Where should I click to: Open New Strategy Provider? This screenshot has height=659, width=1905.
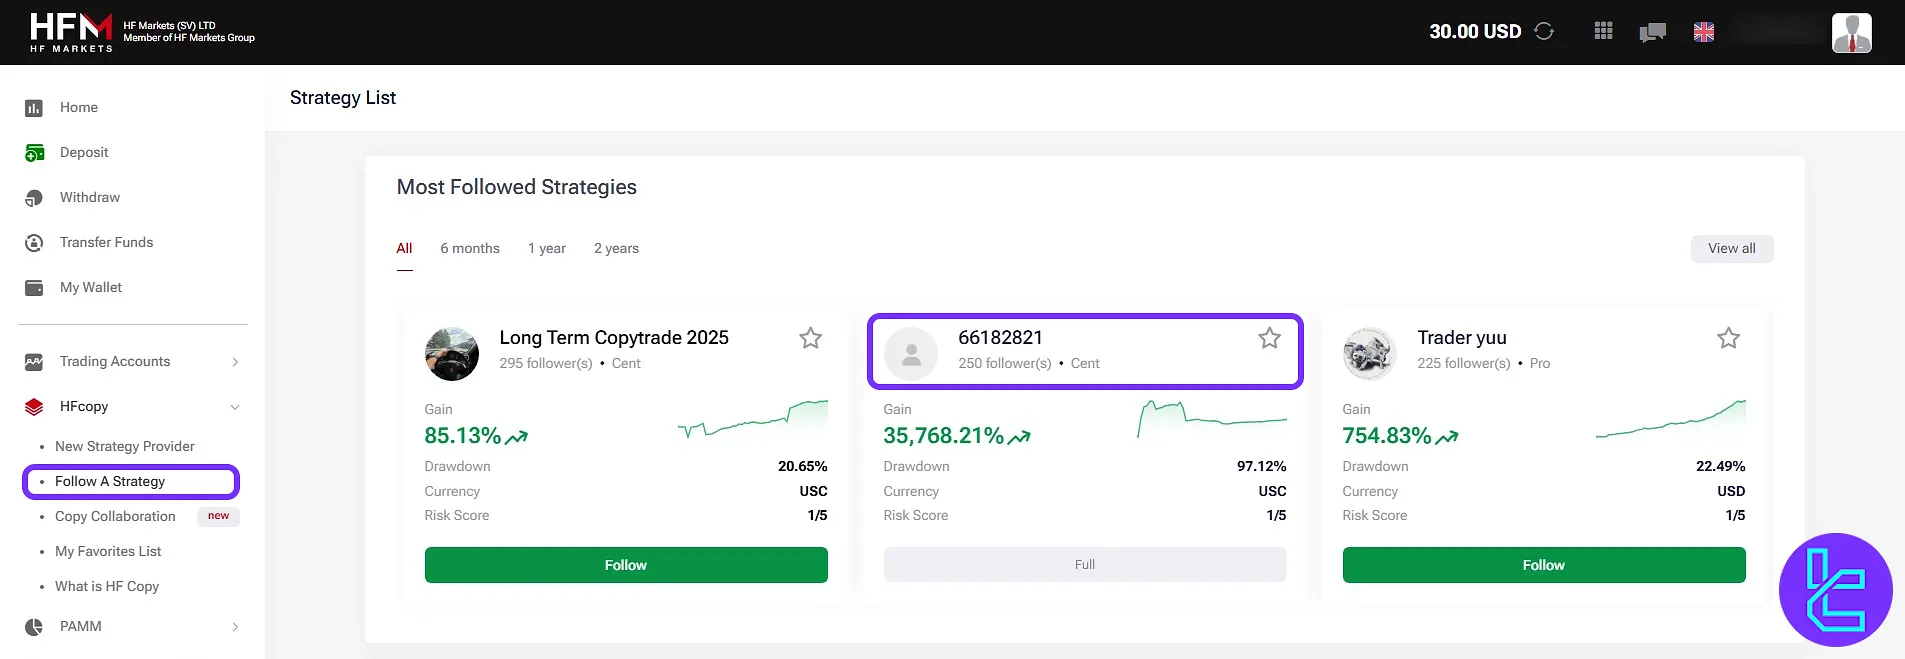click(125, 447)
